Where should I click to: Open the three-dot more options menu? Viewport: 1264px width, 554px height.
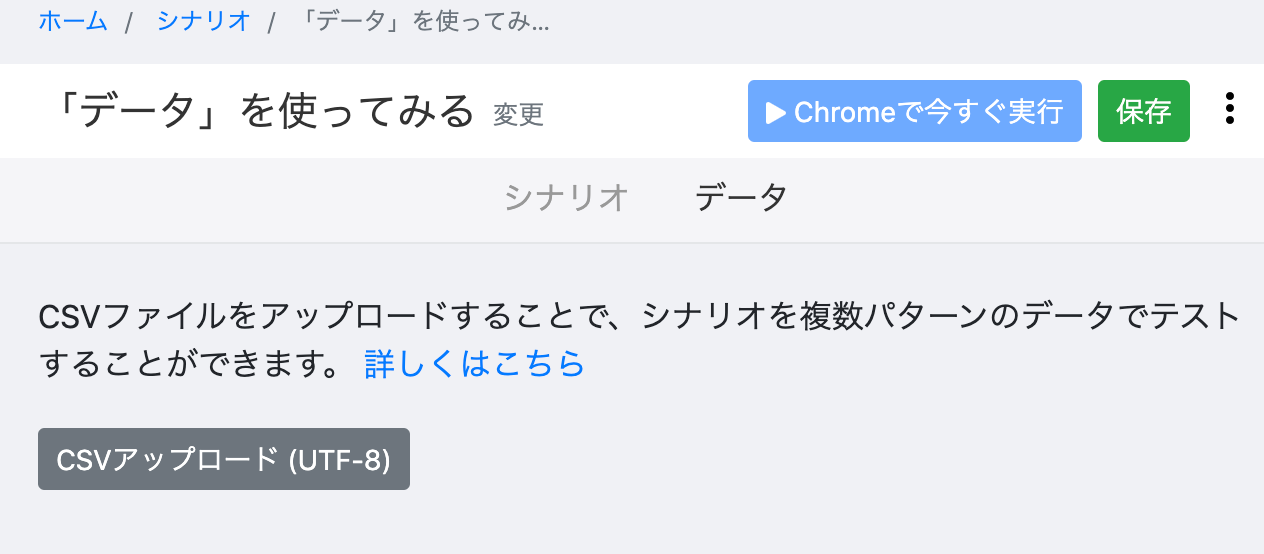pos(1229,109)
